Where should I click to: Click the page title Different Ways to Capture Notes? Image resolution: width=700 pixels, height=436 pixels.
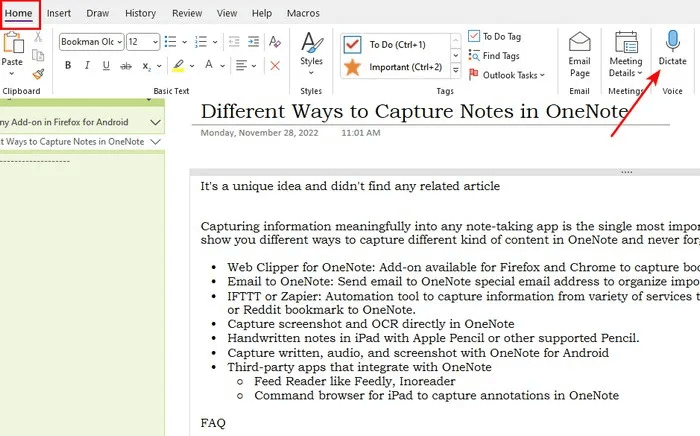click(x=414, y=111)
